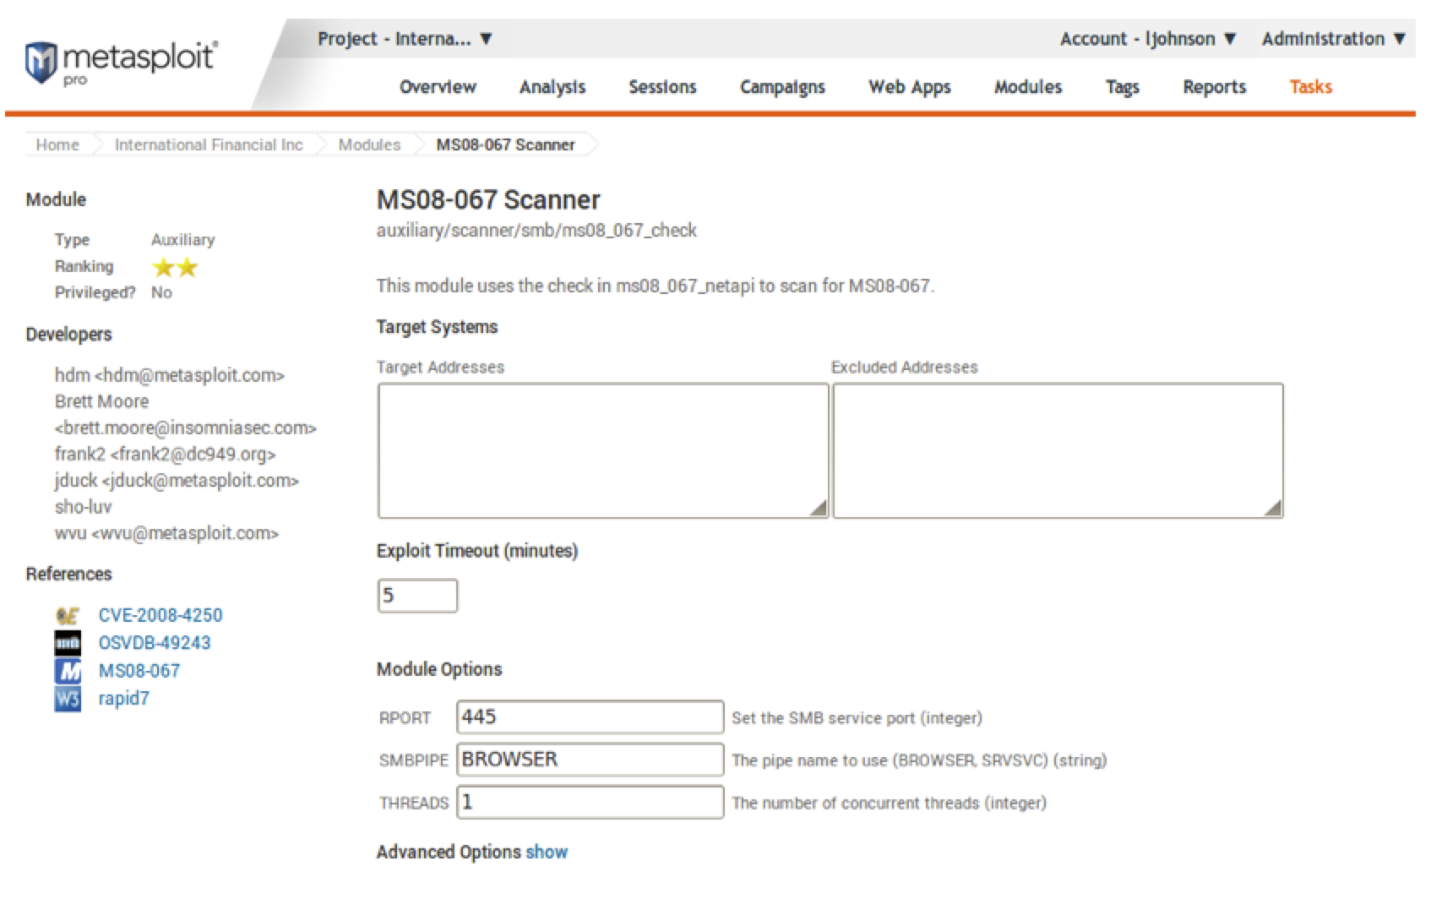Click the References sidebar heading
Screen dimensions: 1431x899
(x=69, y=574)
